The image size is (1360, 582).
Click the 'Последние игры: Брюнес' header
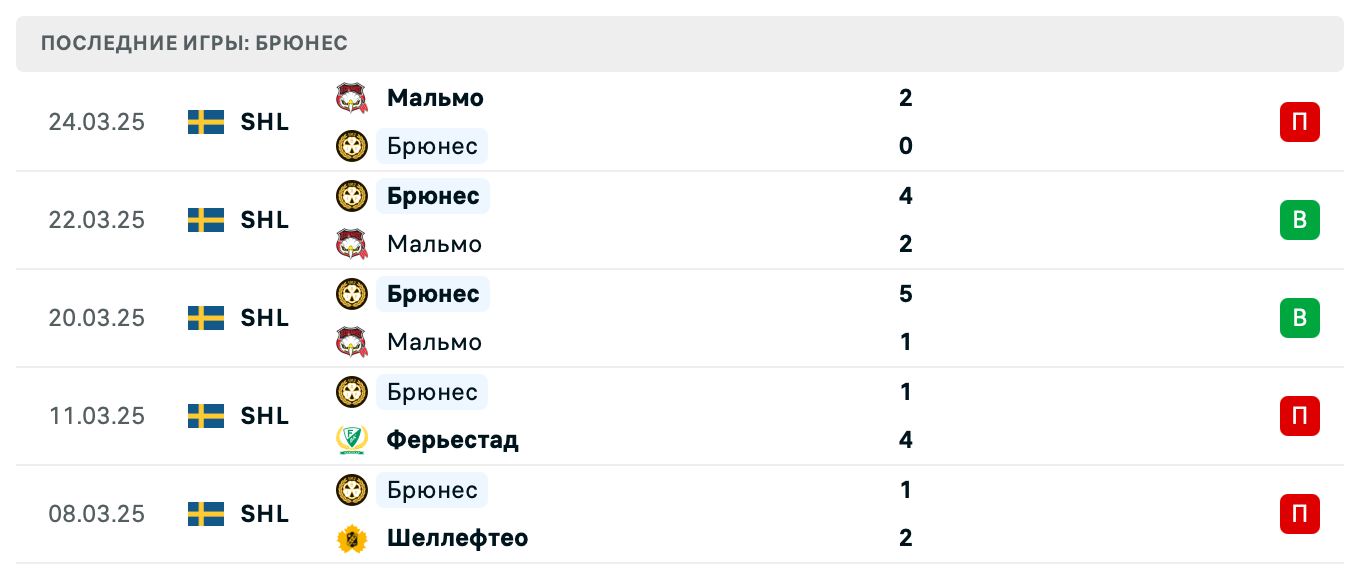coord(195,44)
